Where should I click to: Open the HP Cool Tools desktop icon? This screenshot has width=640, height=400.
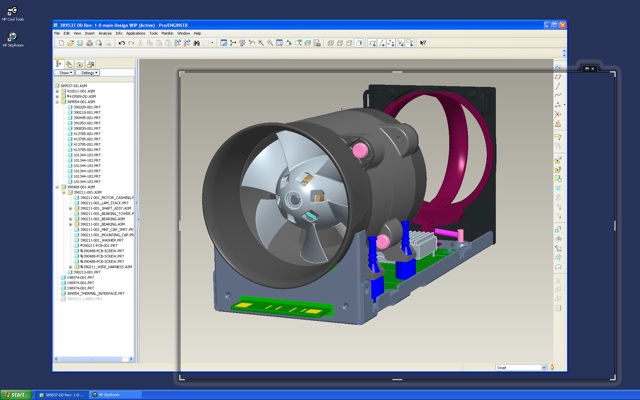tap(12, 13)
